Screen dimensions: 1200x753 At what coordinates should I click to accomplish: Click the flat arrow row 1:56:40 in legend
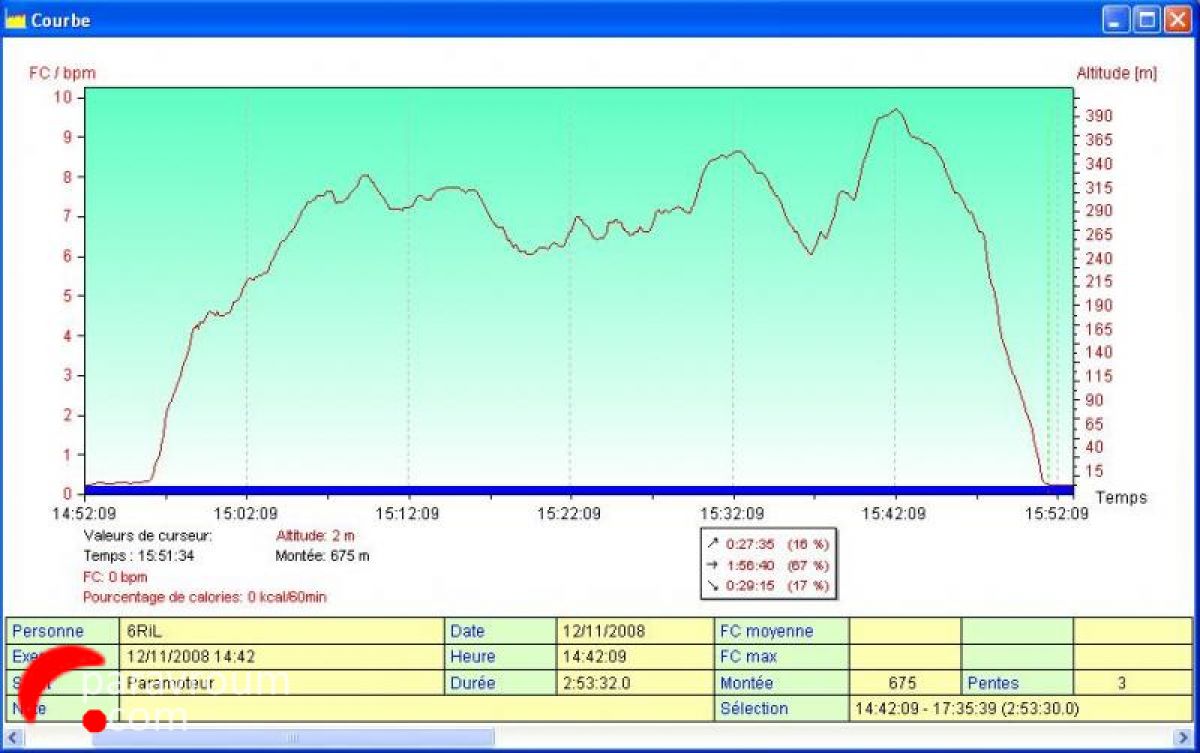[x=767, y=565]
